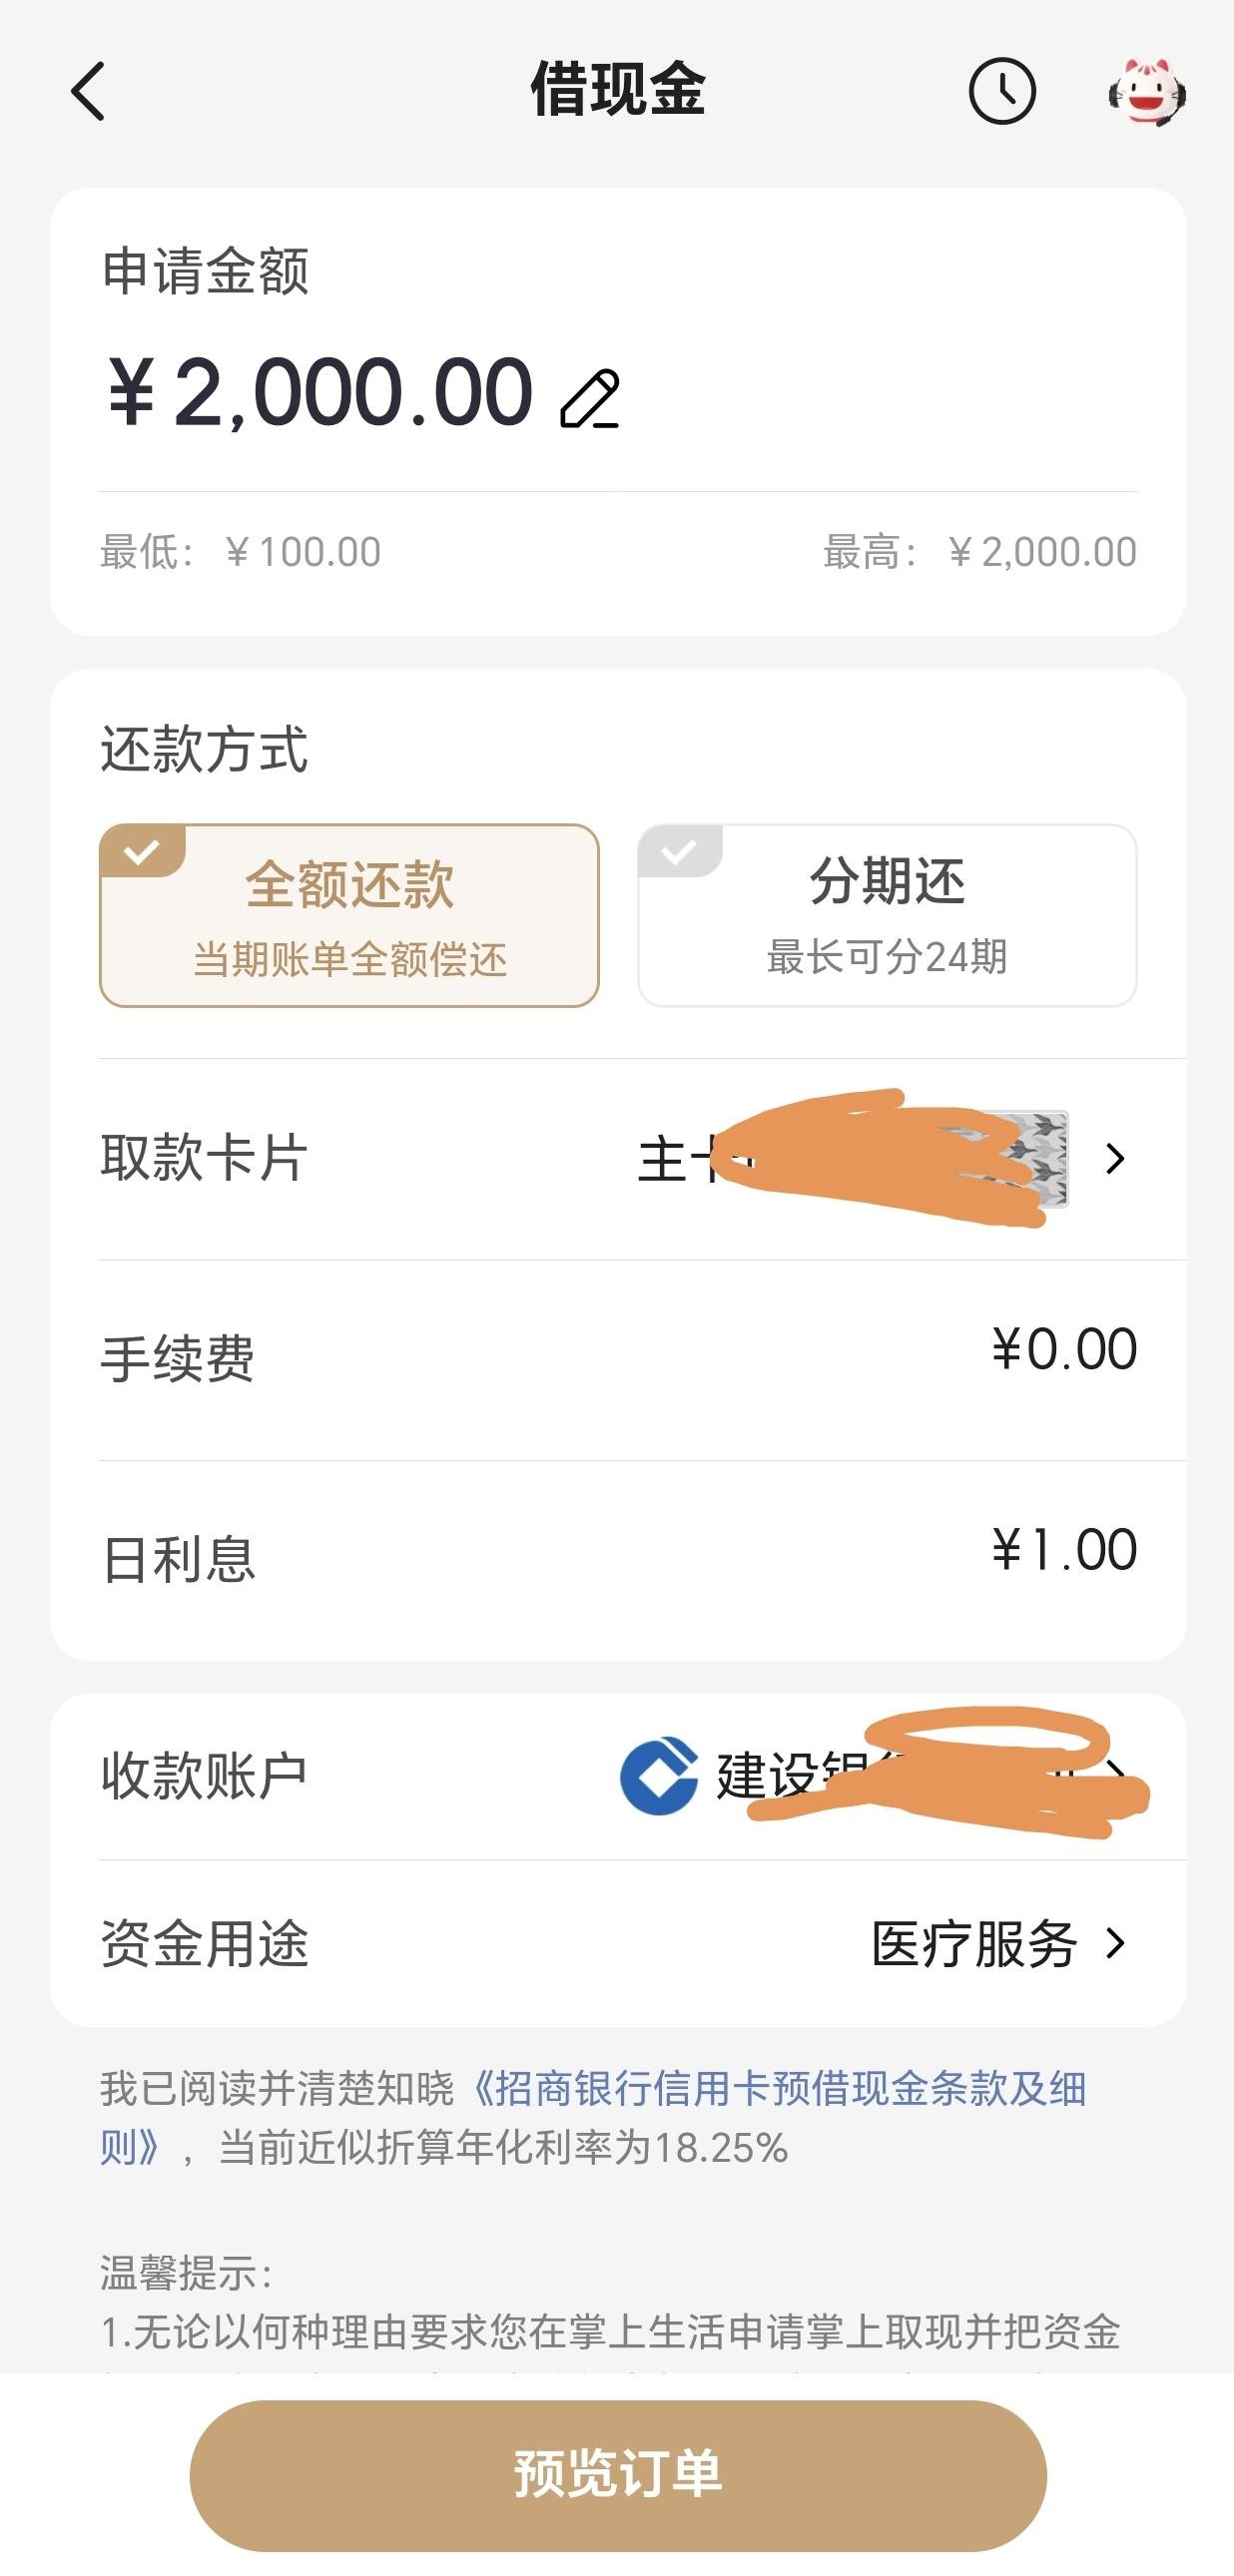Tap the gray checkmark on 分期还
The image size is (1234, 2576).
680,851
